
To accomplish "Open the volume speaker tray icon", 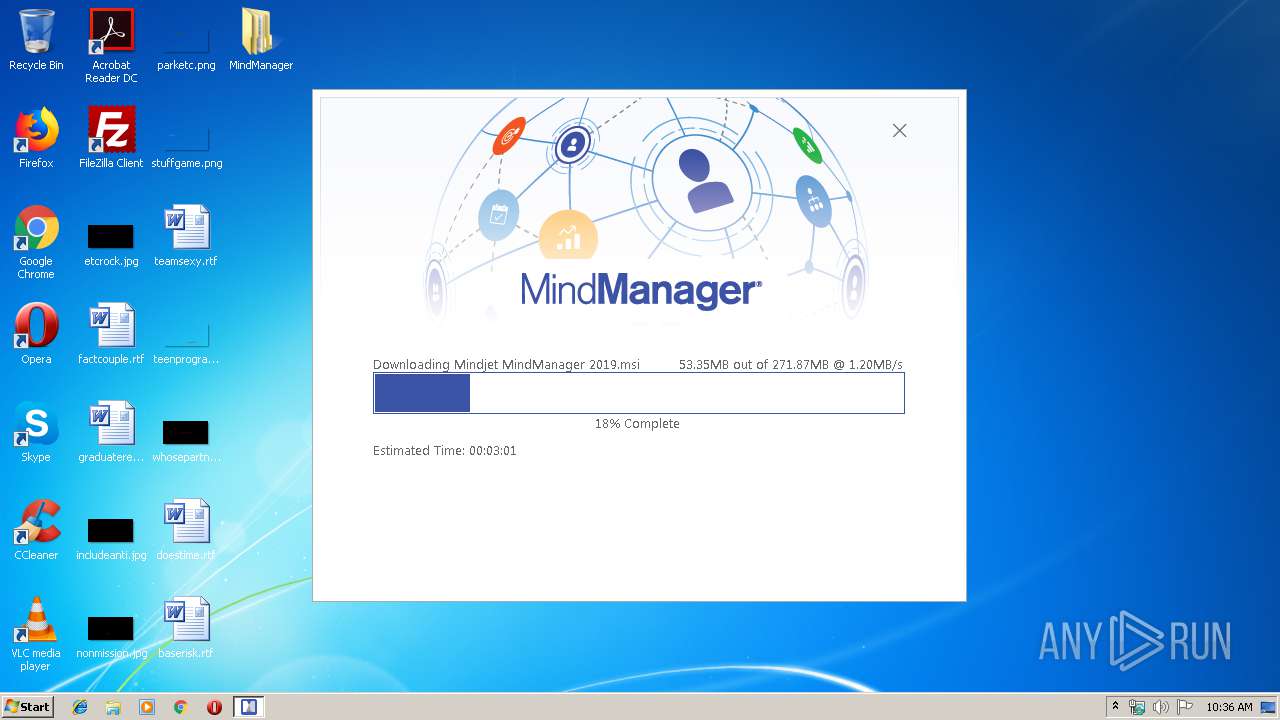I will (x=1161, y=707).
